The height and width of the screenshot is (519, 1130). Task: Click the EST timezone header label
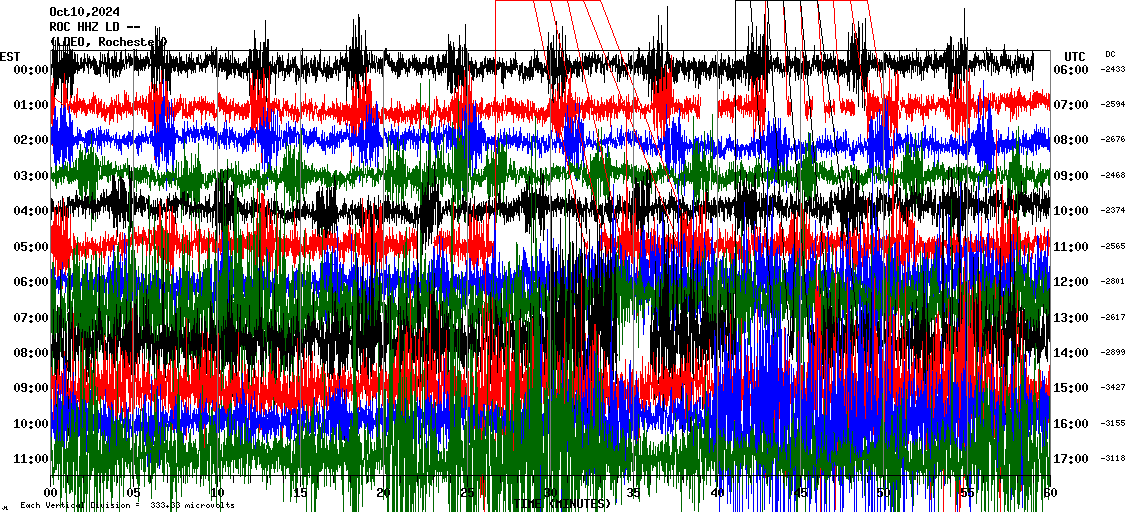[x=10, y=56]
